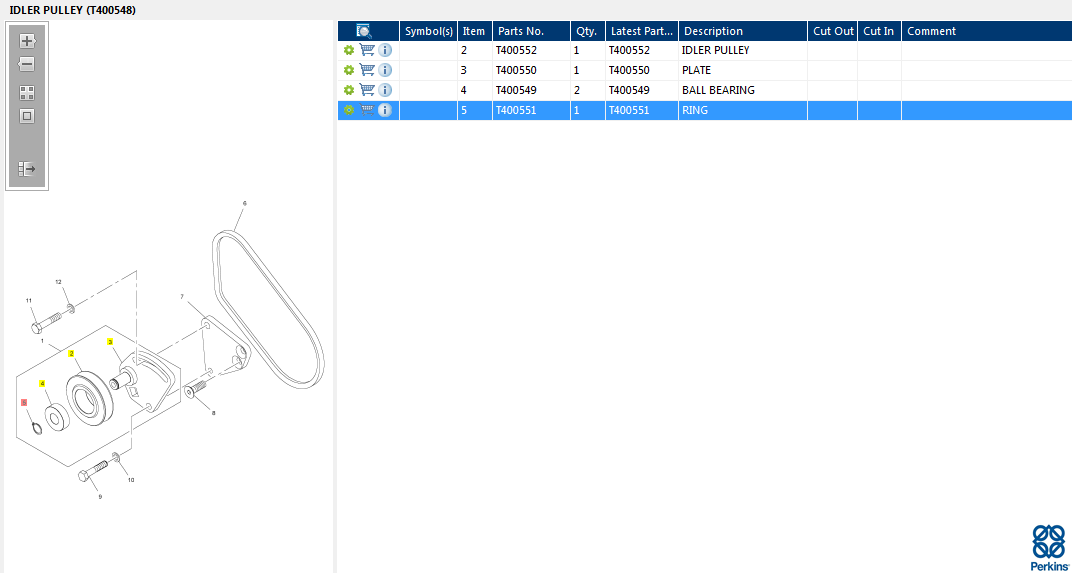Viewport: 1072px width, 573px height.
Task: Add PLATE T400550 to cart
Action: click(x=367, y=70)
